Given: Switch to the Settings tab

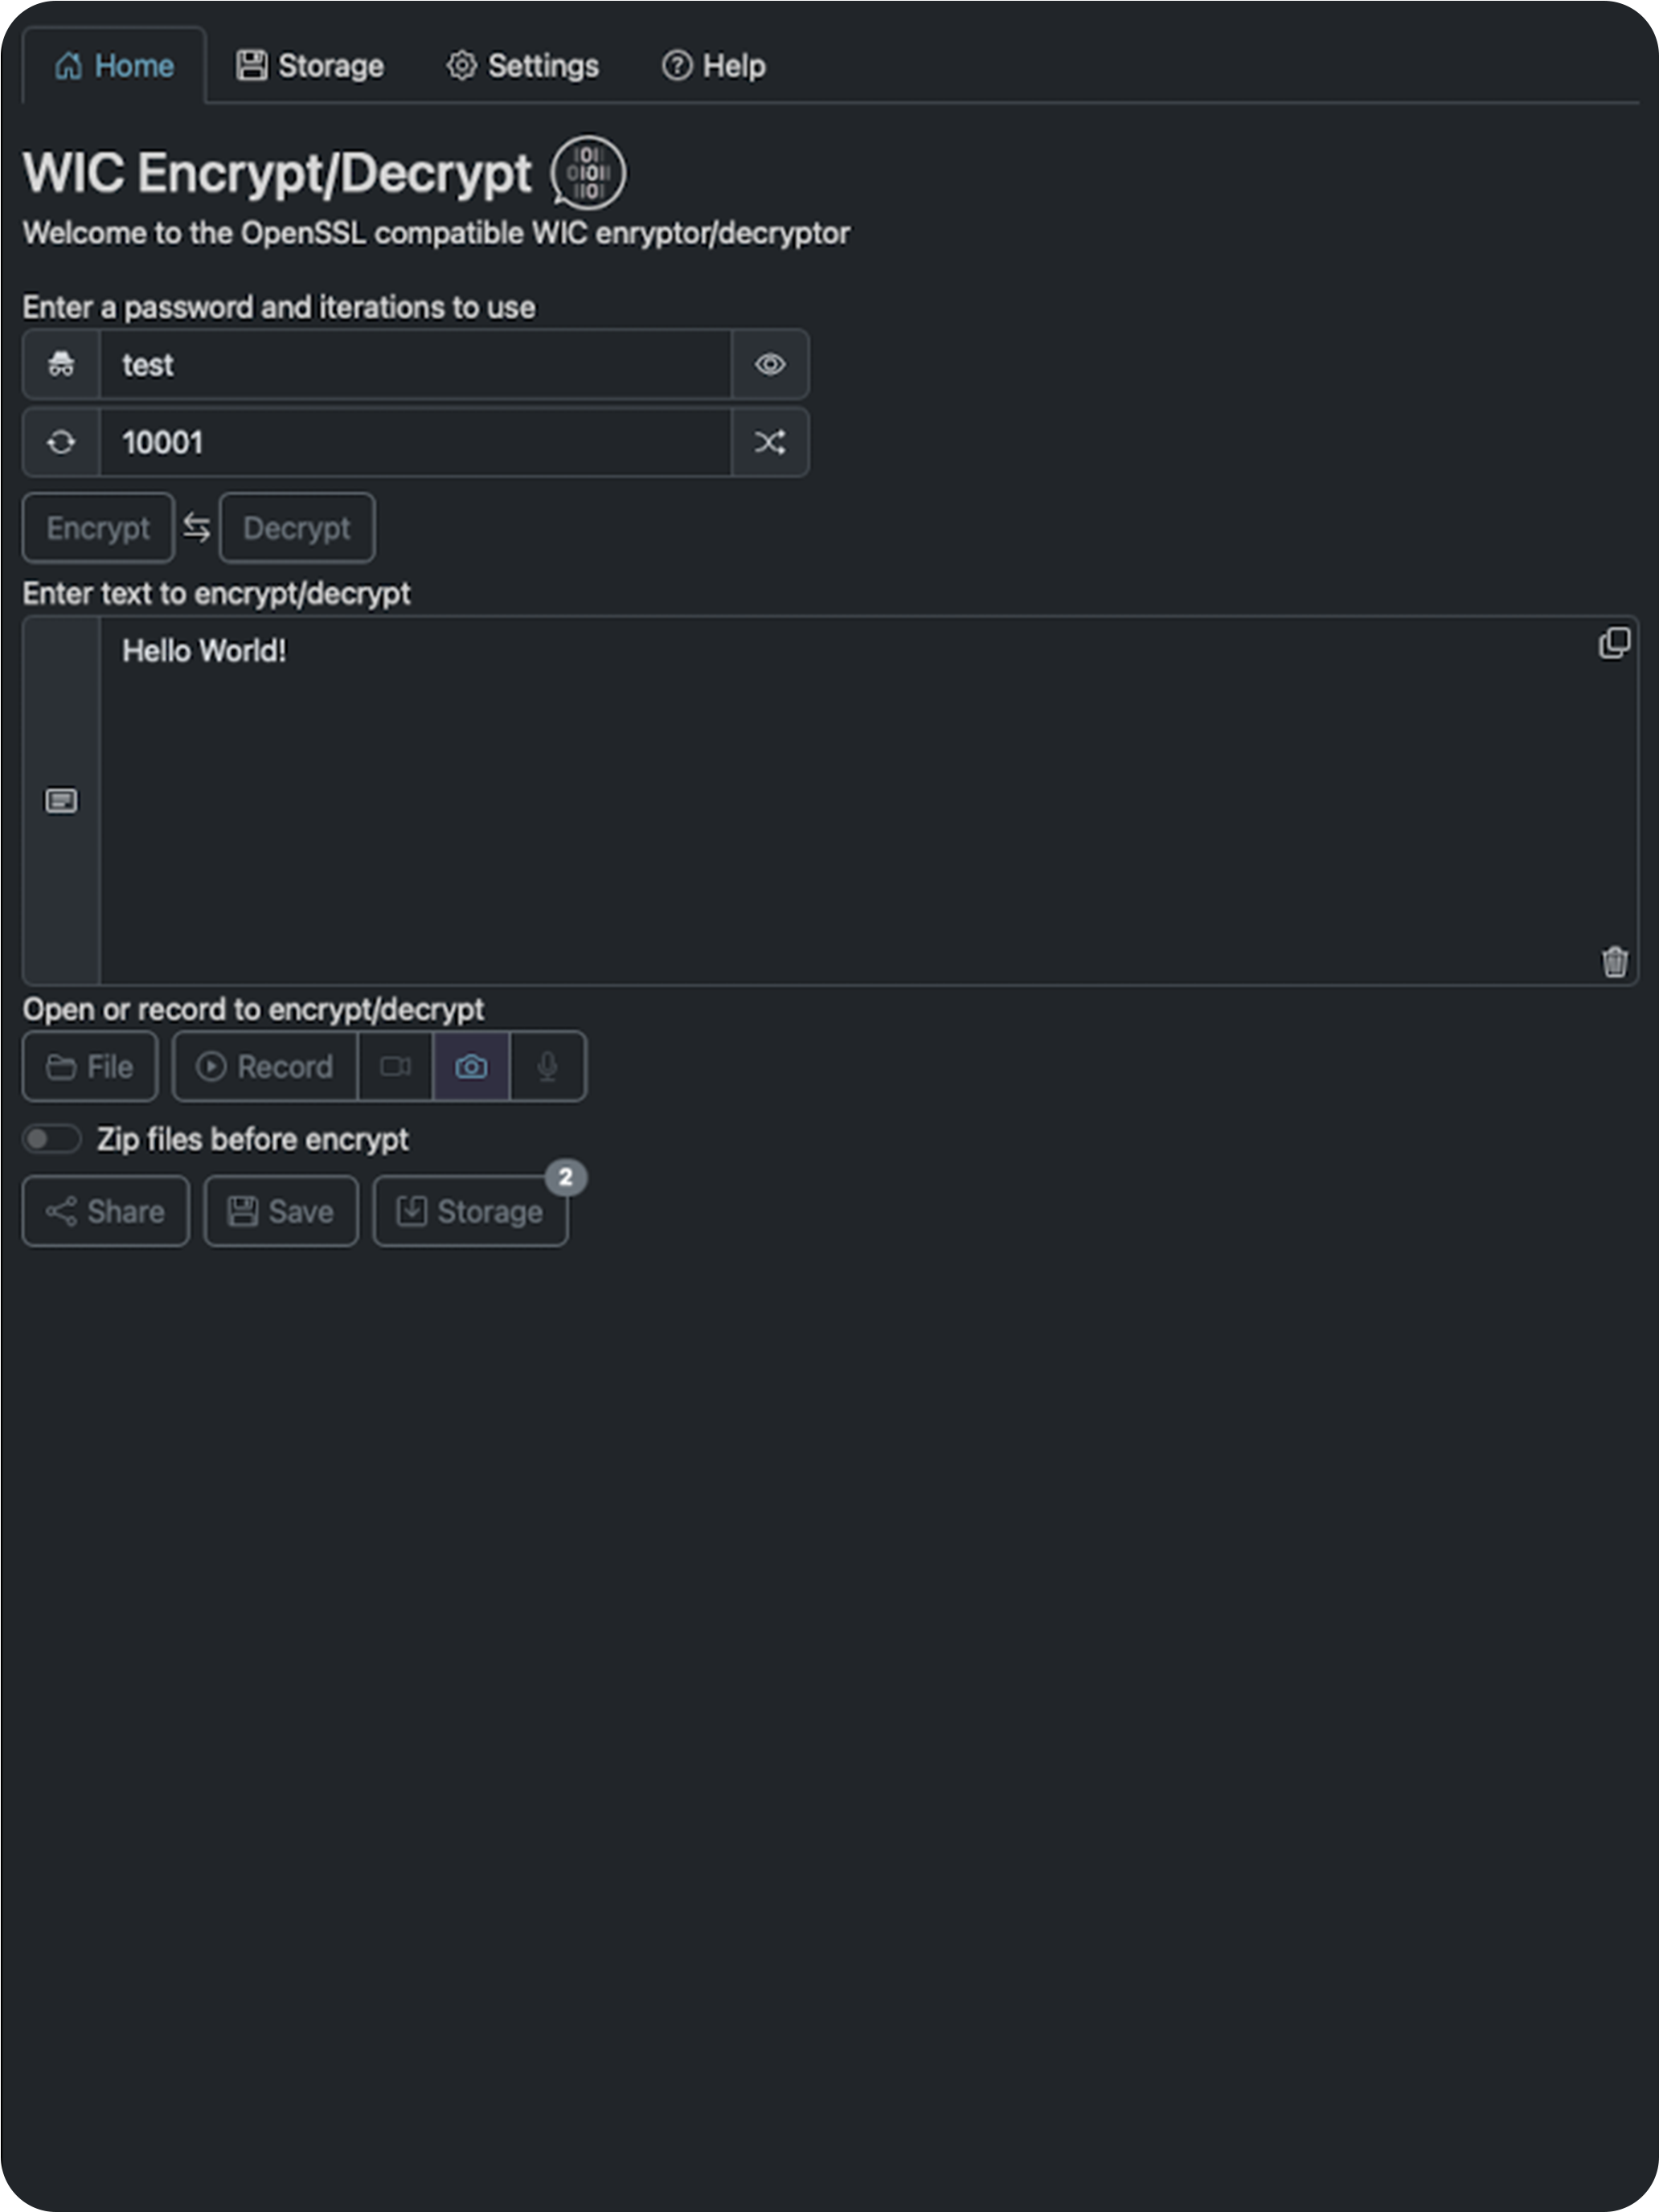Looking at the screenshot, I should (523, 66).
